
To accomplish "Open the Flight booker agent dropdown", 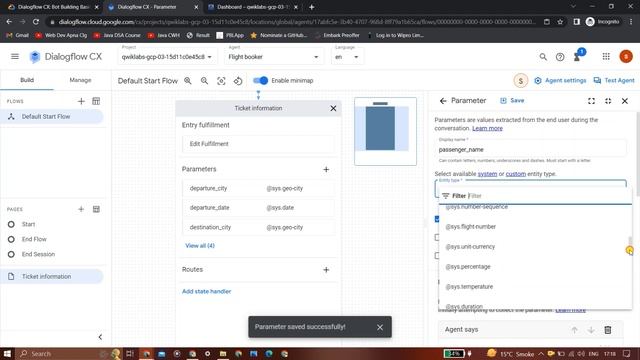I will pyautogui.click(x=273, y=57).
